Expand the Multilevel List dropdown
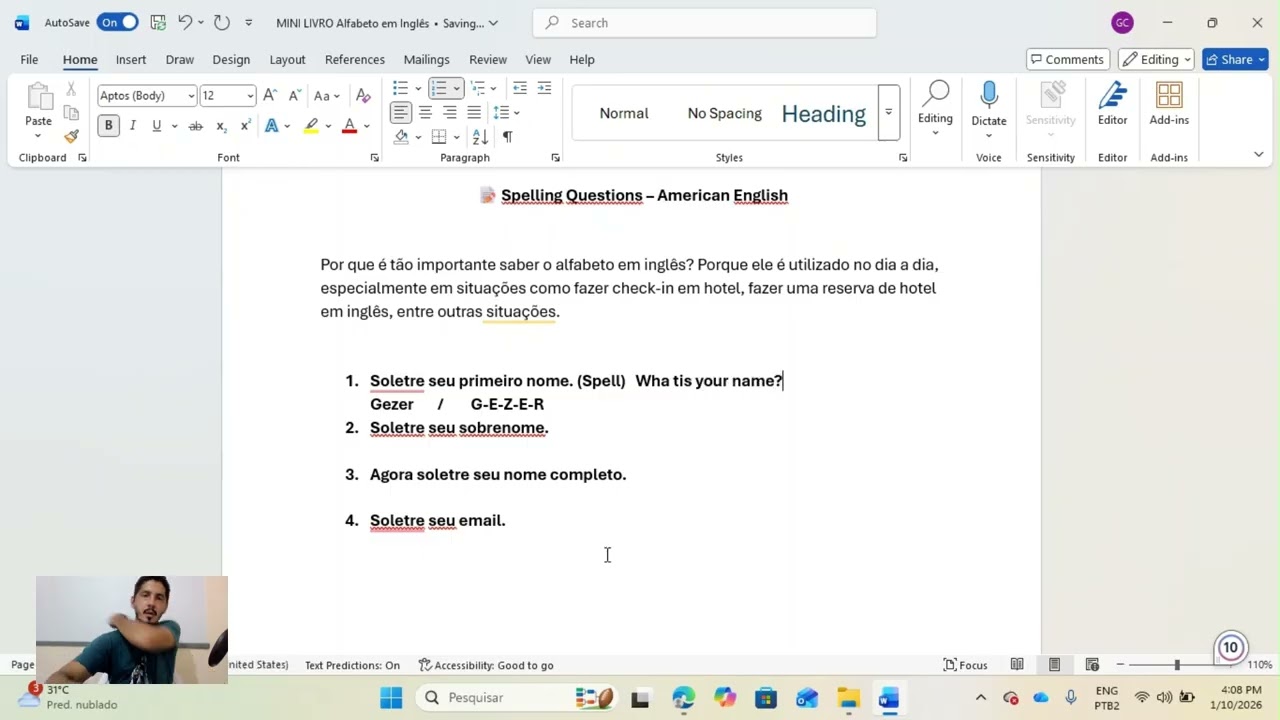Viewport: 1280px width, 720px height. pos(493,88)
